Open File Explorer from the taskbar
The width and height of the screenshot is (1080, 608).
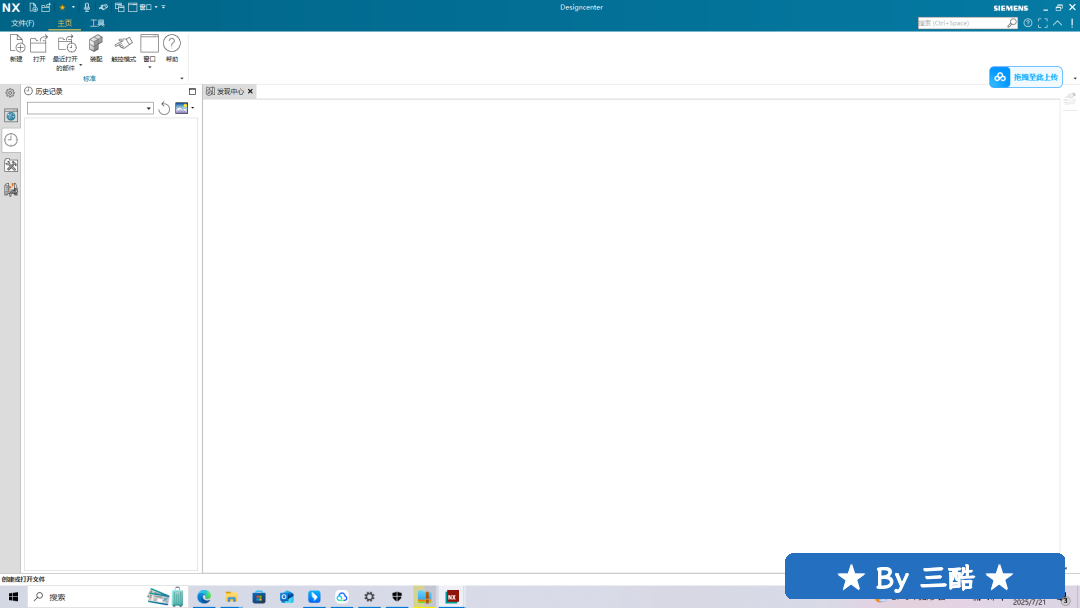[x=231, y=597]
